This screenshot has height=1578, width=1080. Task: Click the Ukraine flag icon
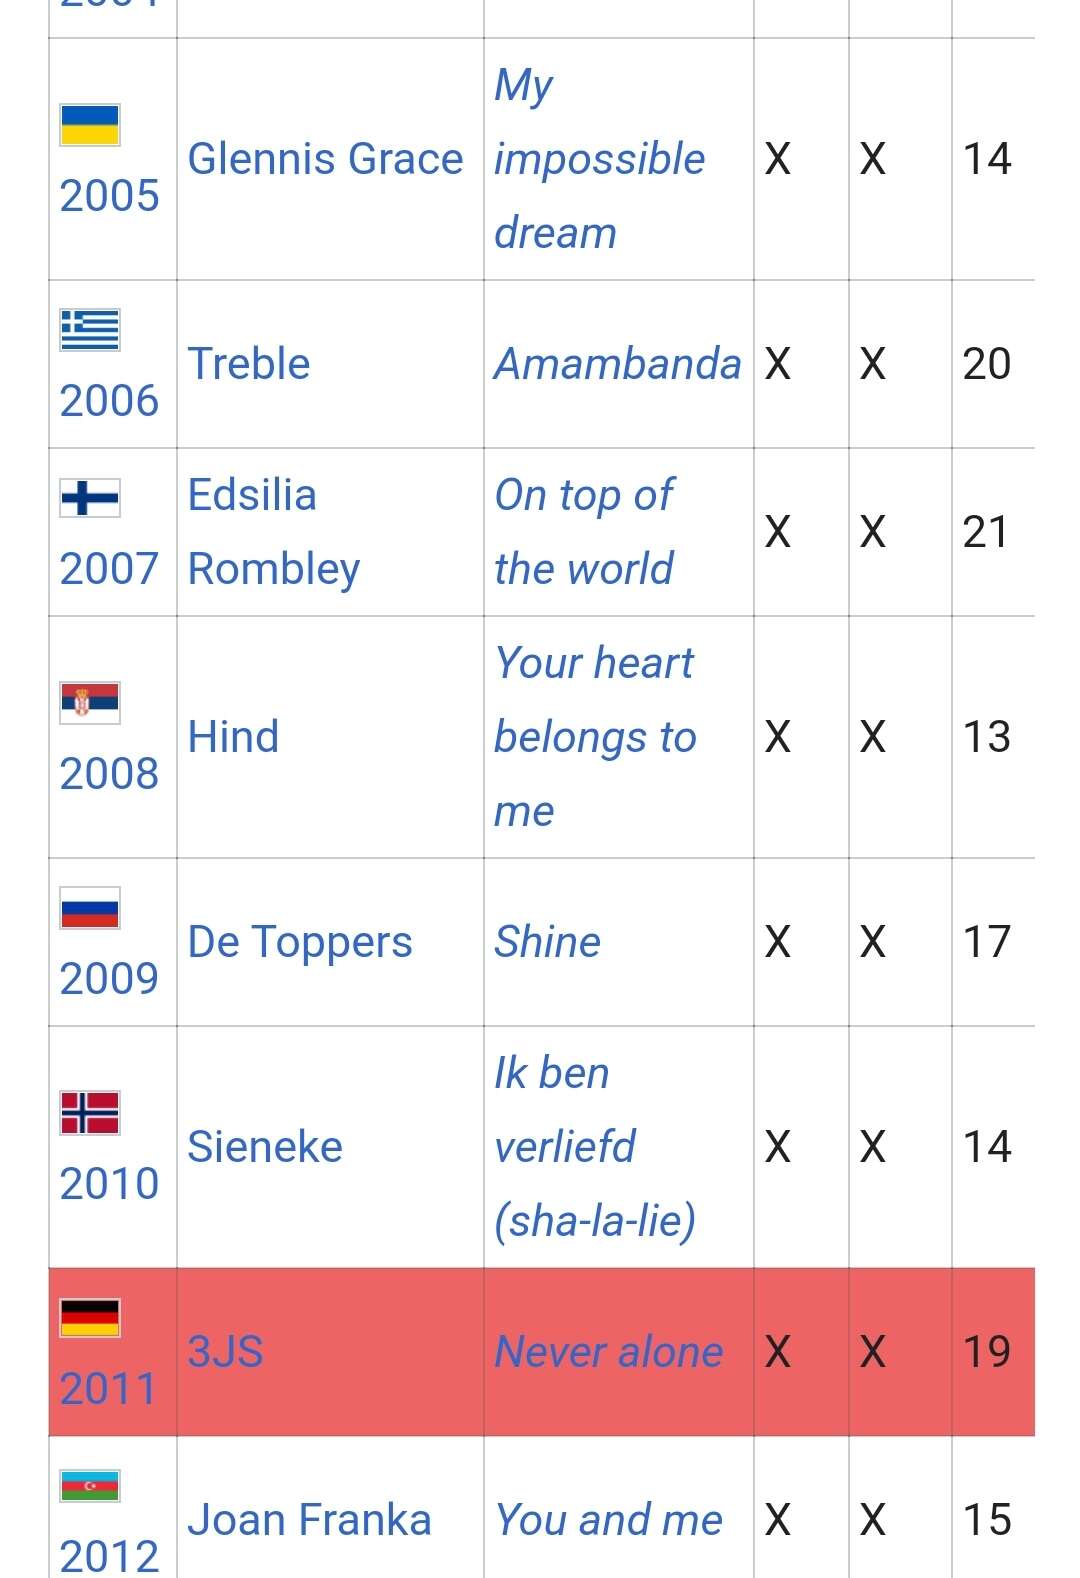90,125
